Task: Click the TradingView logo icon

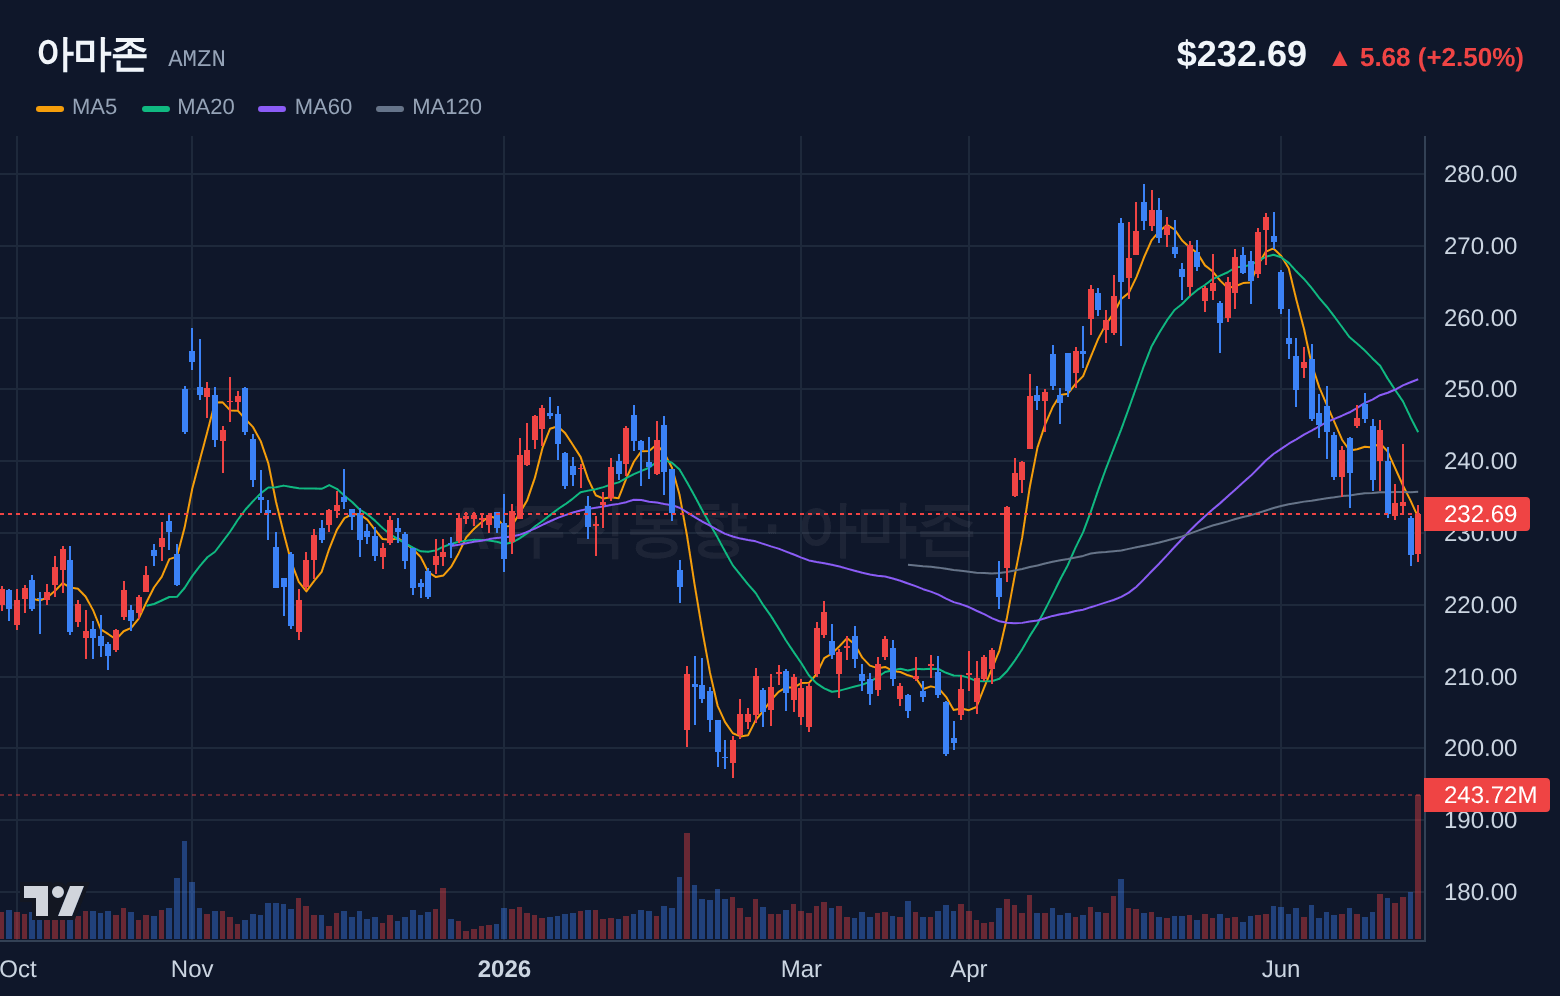Action: click(54, 901)
